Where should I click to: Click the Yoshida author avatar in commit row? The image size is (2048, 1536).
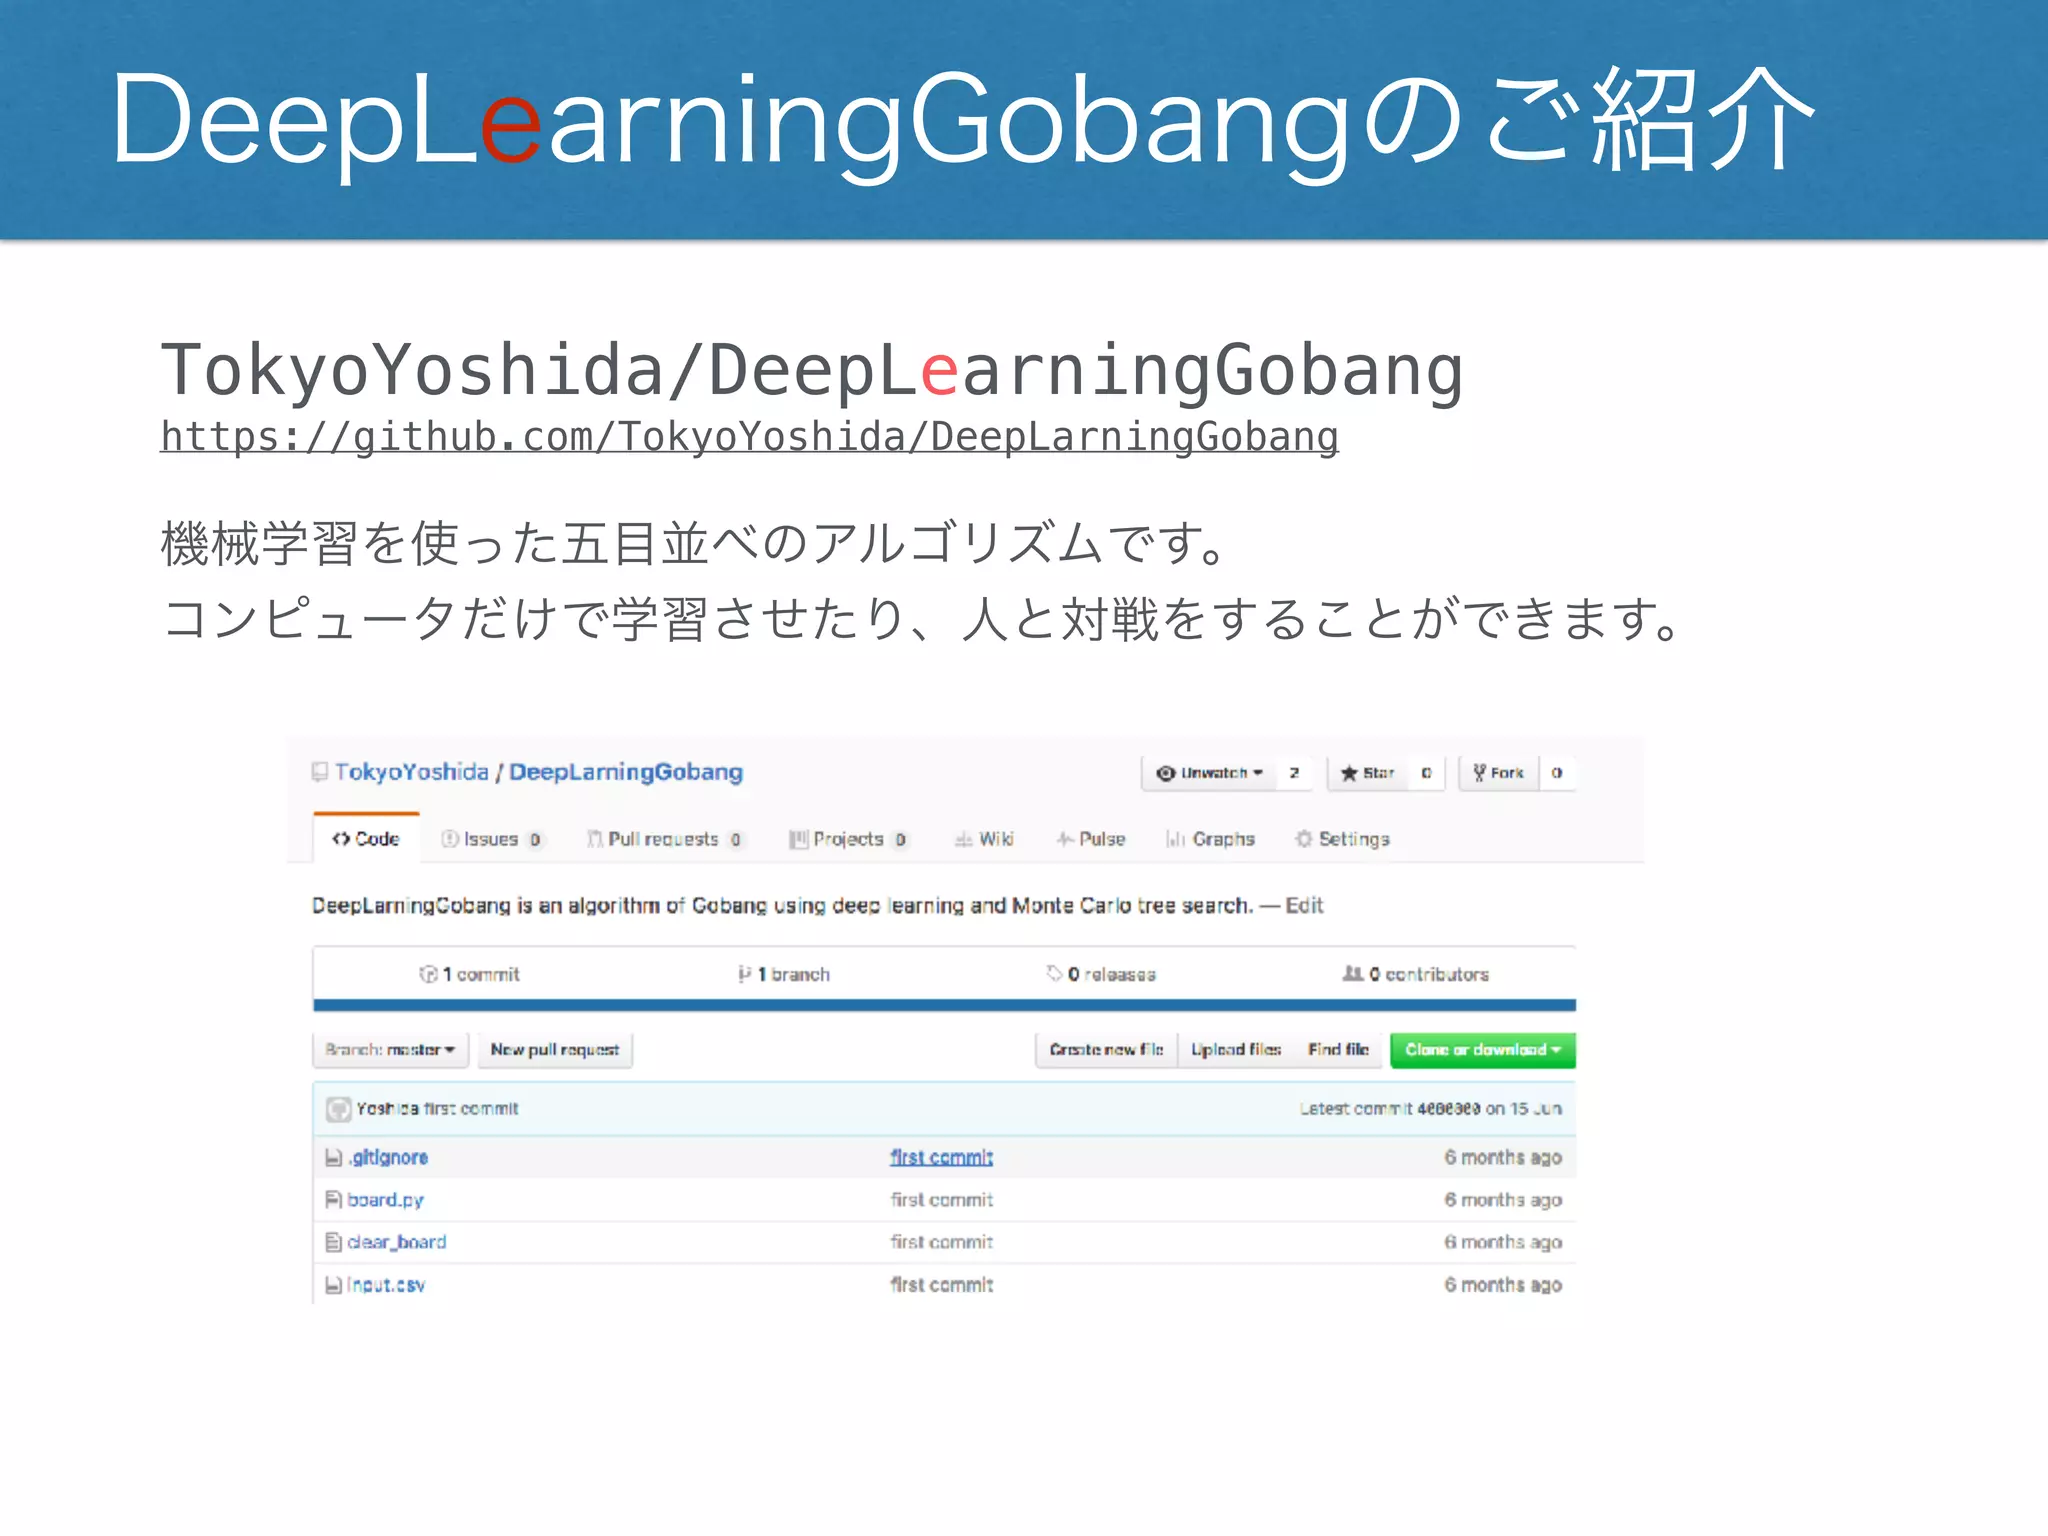(339, 1109)
